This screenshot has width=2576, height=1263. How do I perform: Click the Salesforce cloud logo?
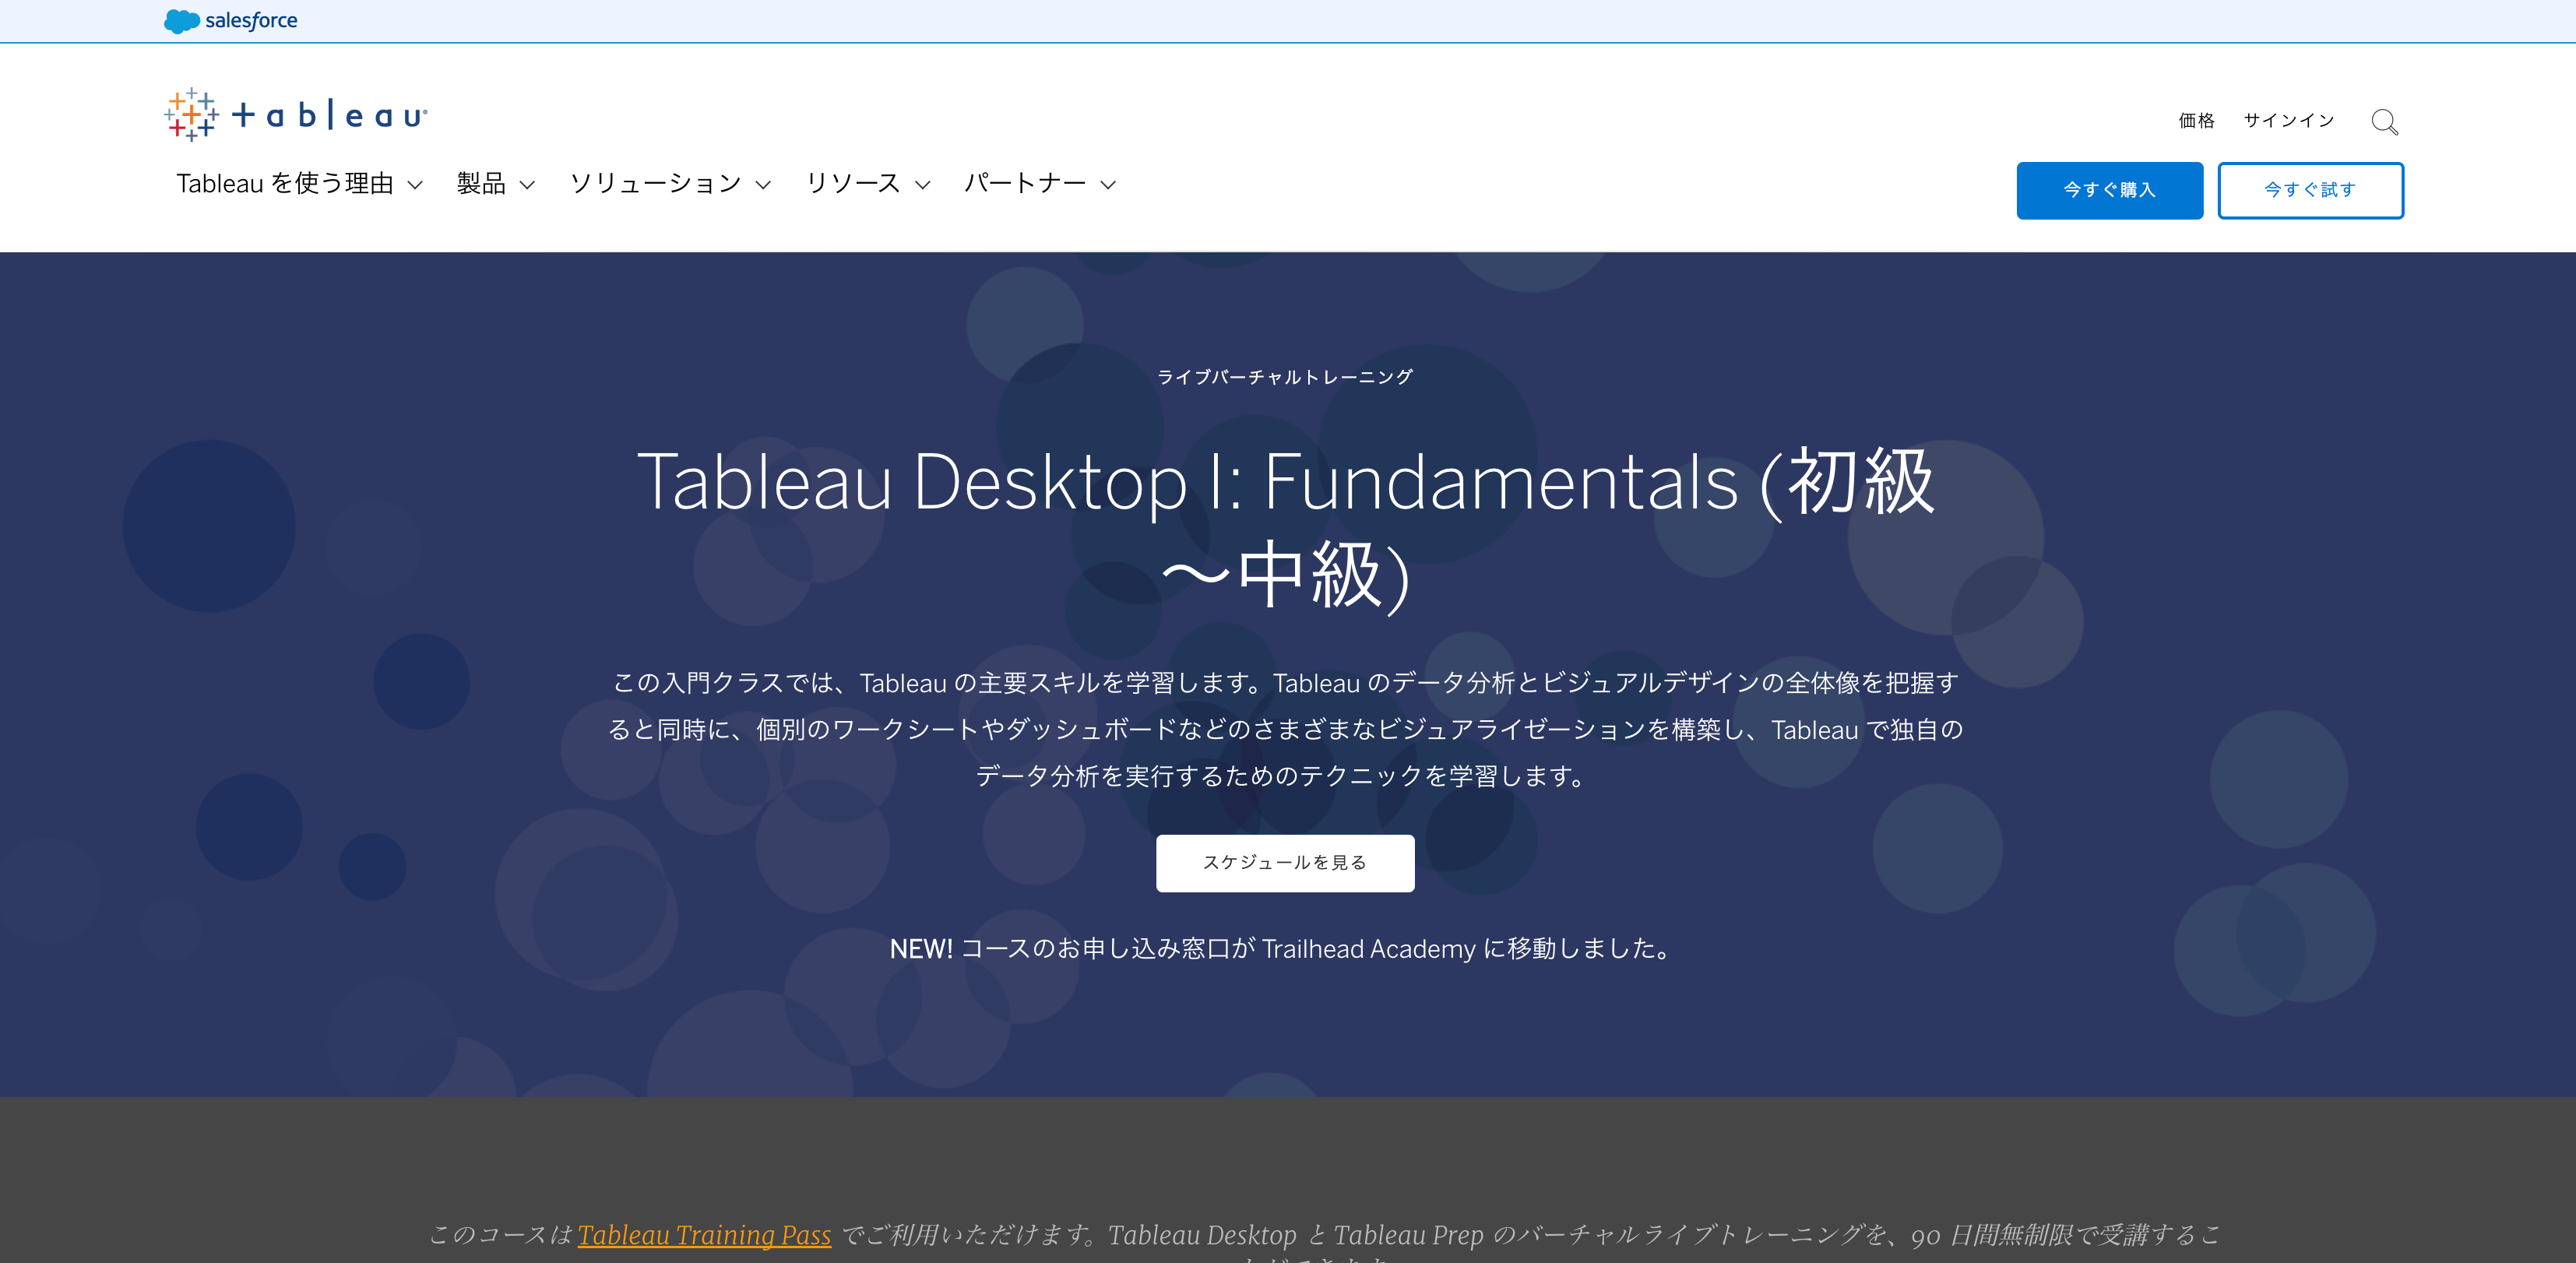click(230, 21)
